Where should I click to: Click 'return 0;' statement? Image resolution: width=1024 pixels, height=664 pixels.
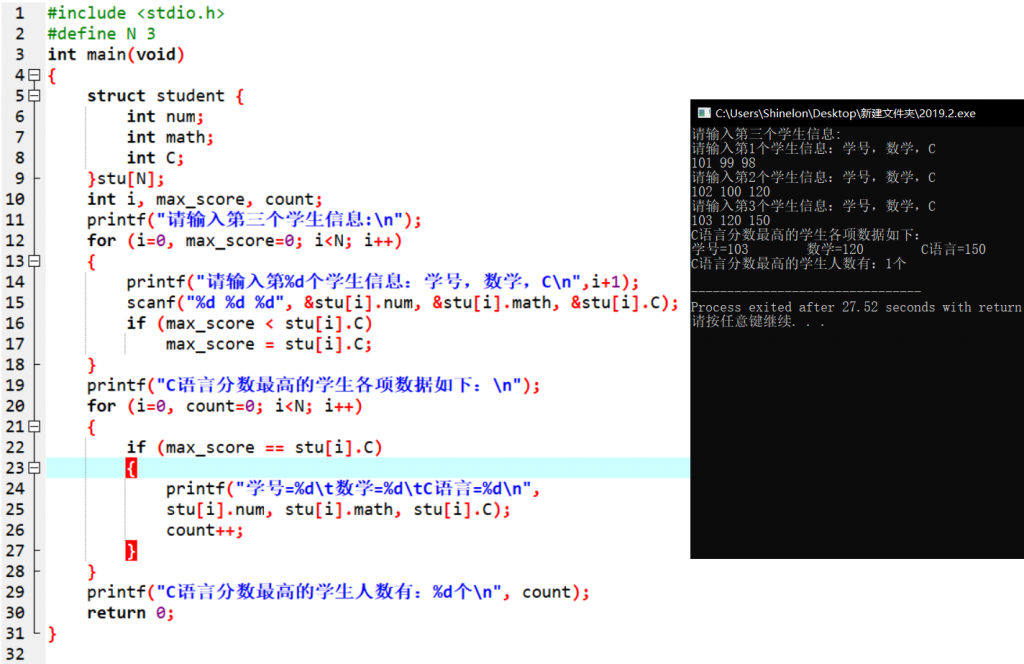pyautogui.click(x=131, y=613)
